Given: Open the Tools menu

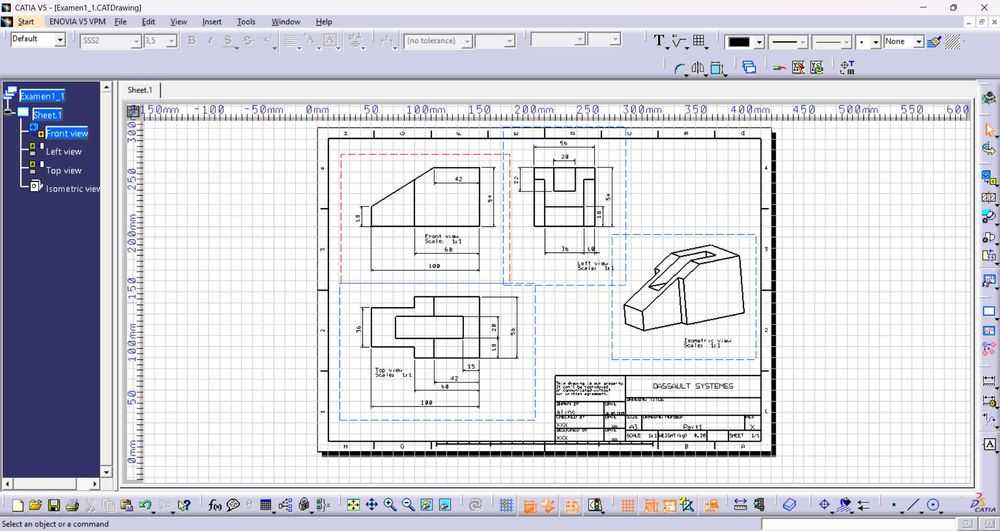Looking at the screenshot, I should click(x=246, y=22).
